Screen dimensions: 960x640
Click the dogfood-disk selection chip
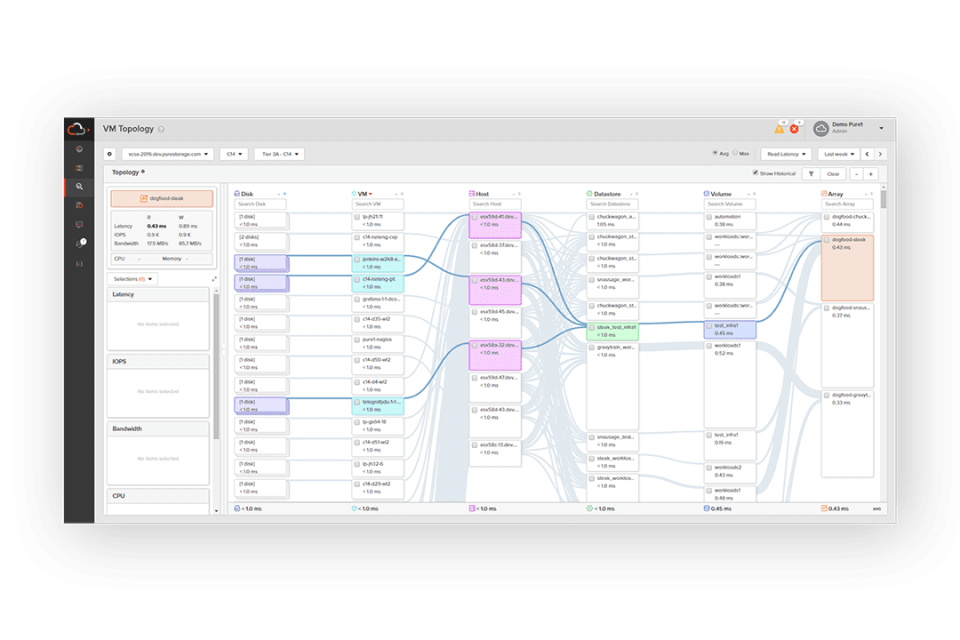click(x=162, y=197)
